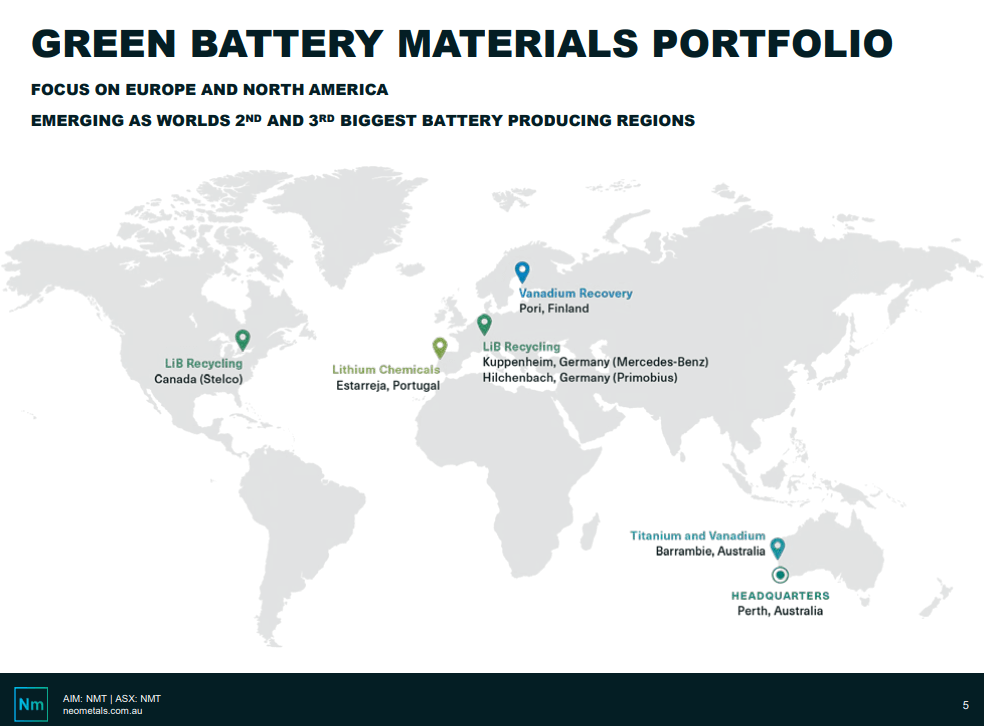Viewport: 984px width, 726px height.
Task: Click the 'LiB Recycling' label over Canada
Action: tap(203, 363)
